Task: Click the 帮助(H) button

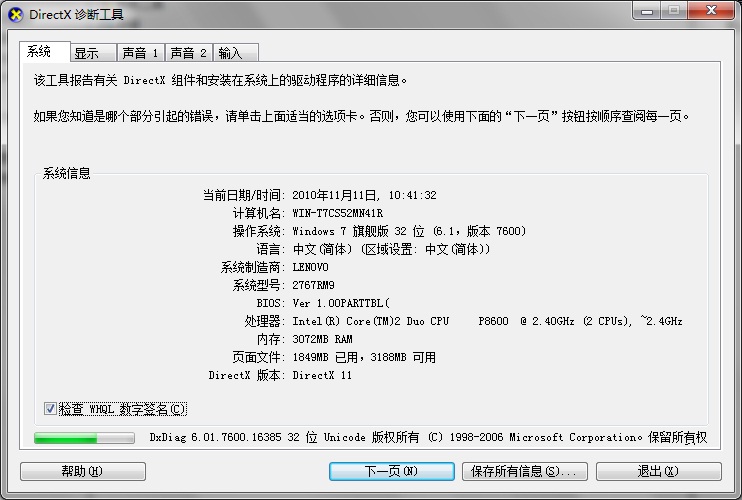Action: pos(83,471)
